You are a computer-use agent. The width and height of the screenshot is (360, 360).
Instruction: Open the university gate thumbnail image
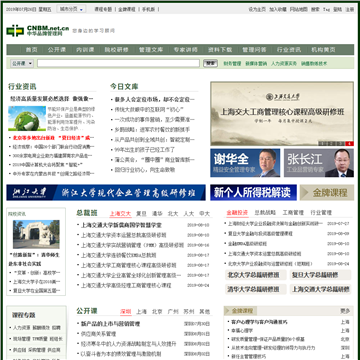(36, 234)
